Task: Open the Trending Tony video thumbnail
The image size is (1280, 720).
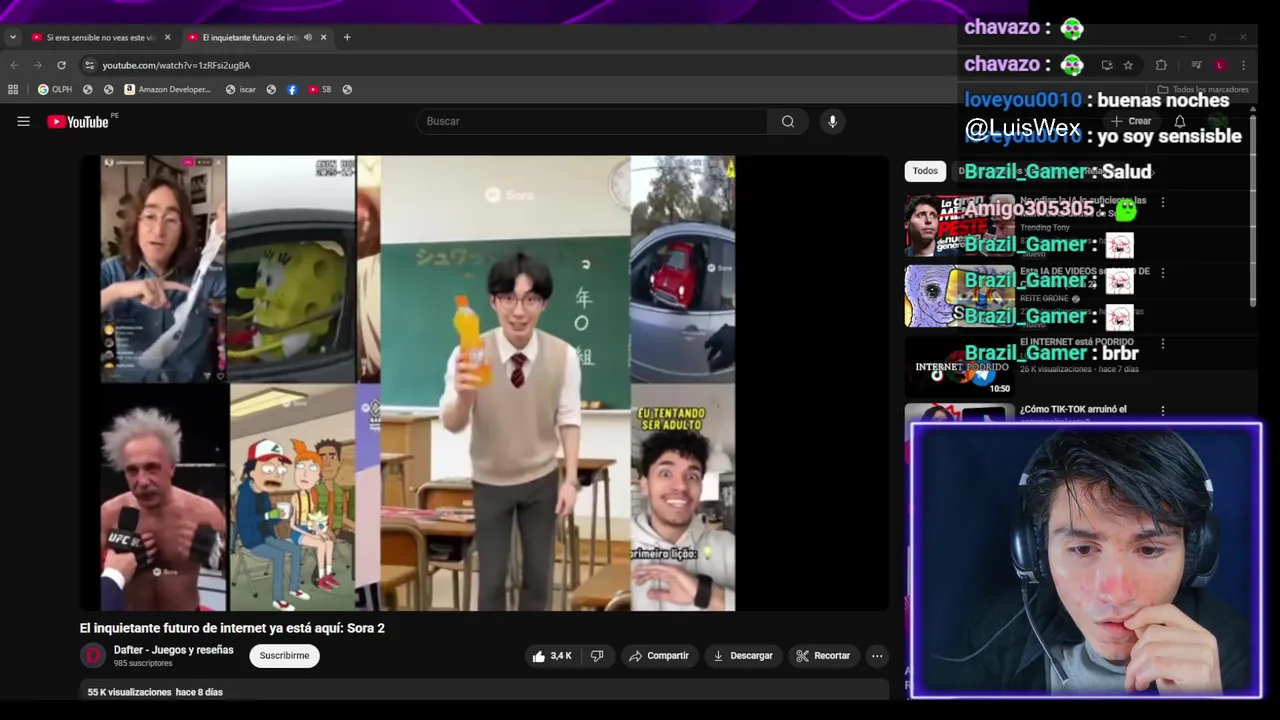Action: [x=960, y=226]
